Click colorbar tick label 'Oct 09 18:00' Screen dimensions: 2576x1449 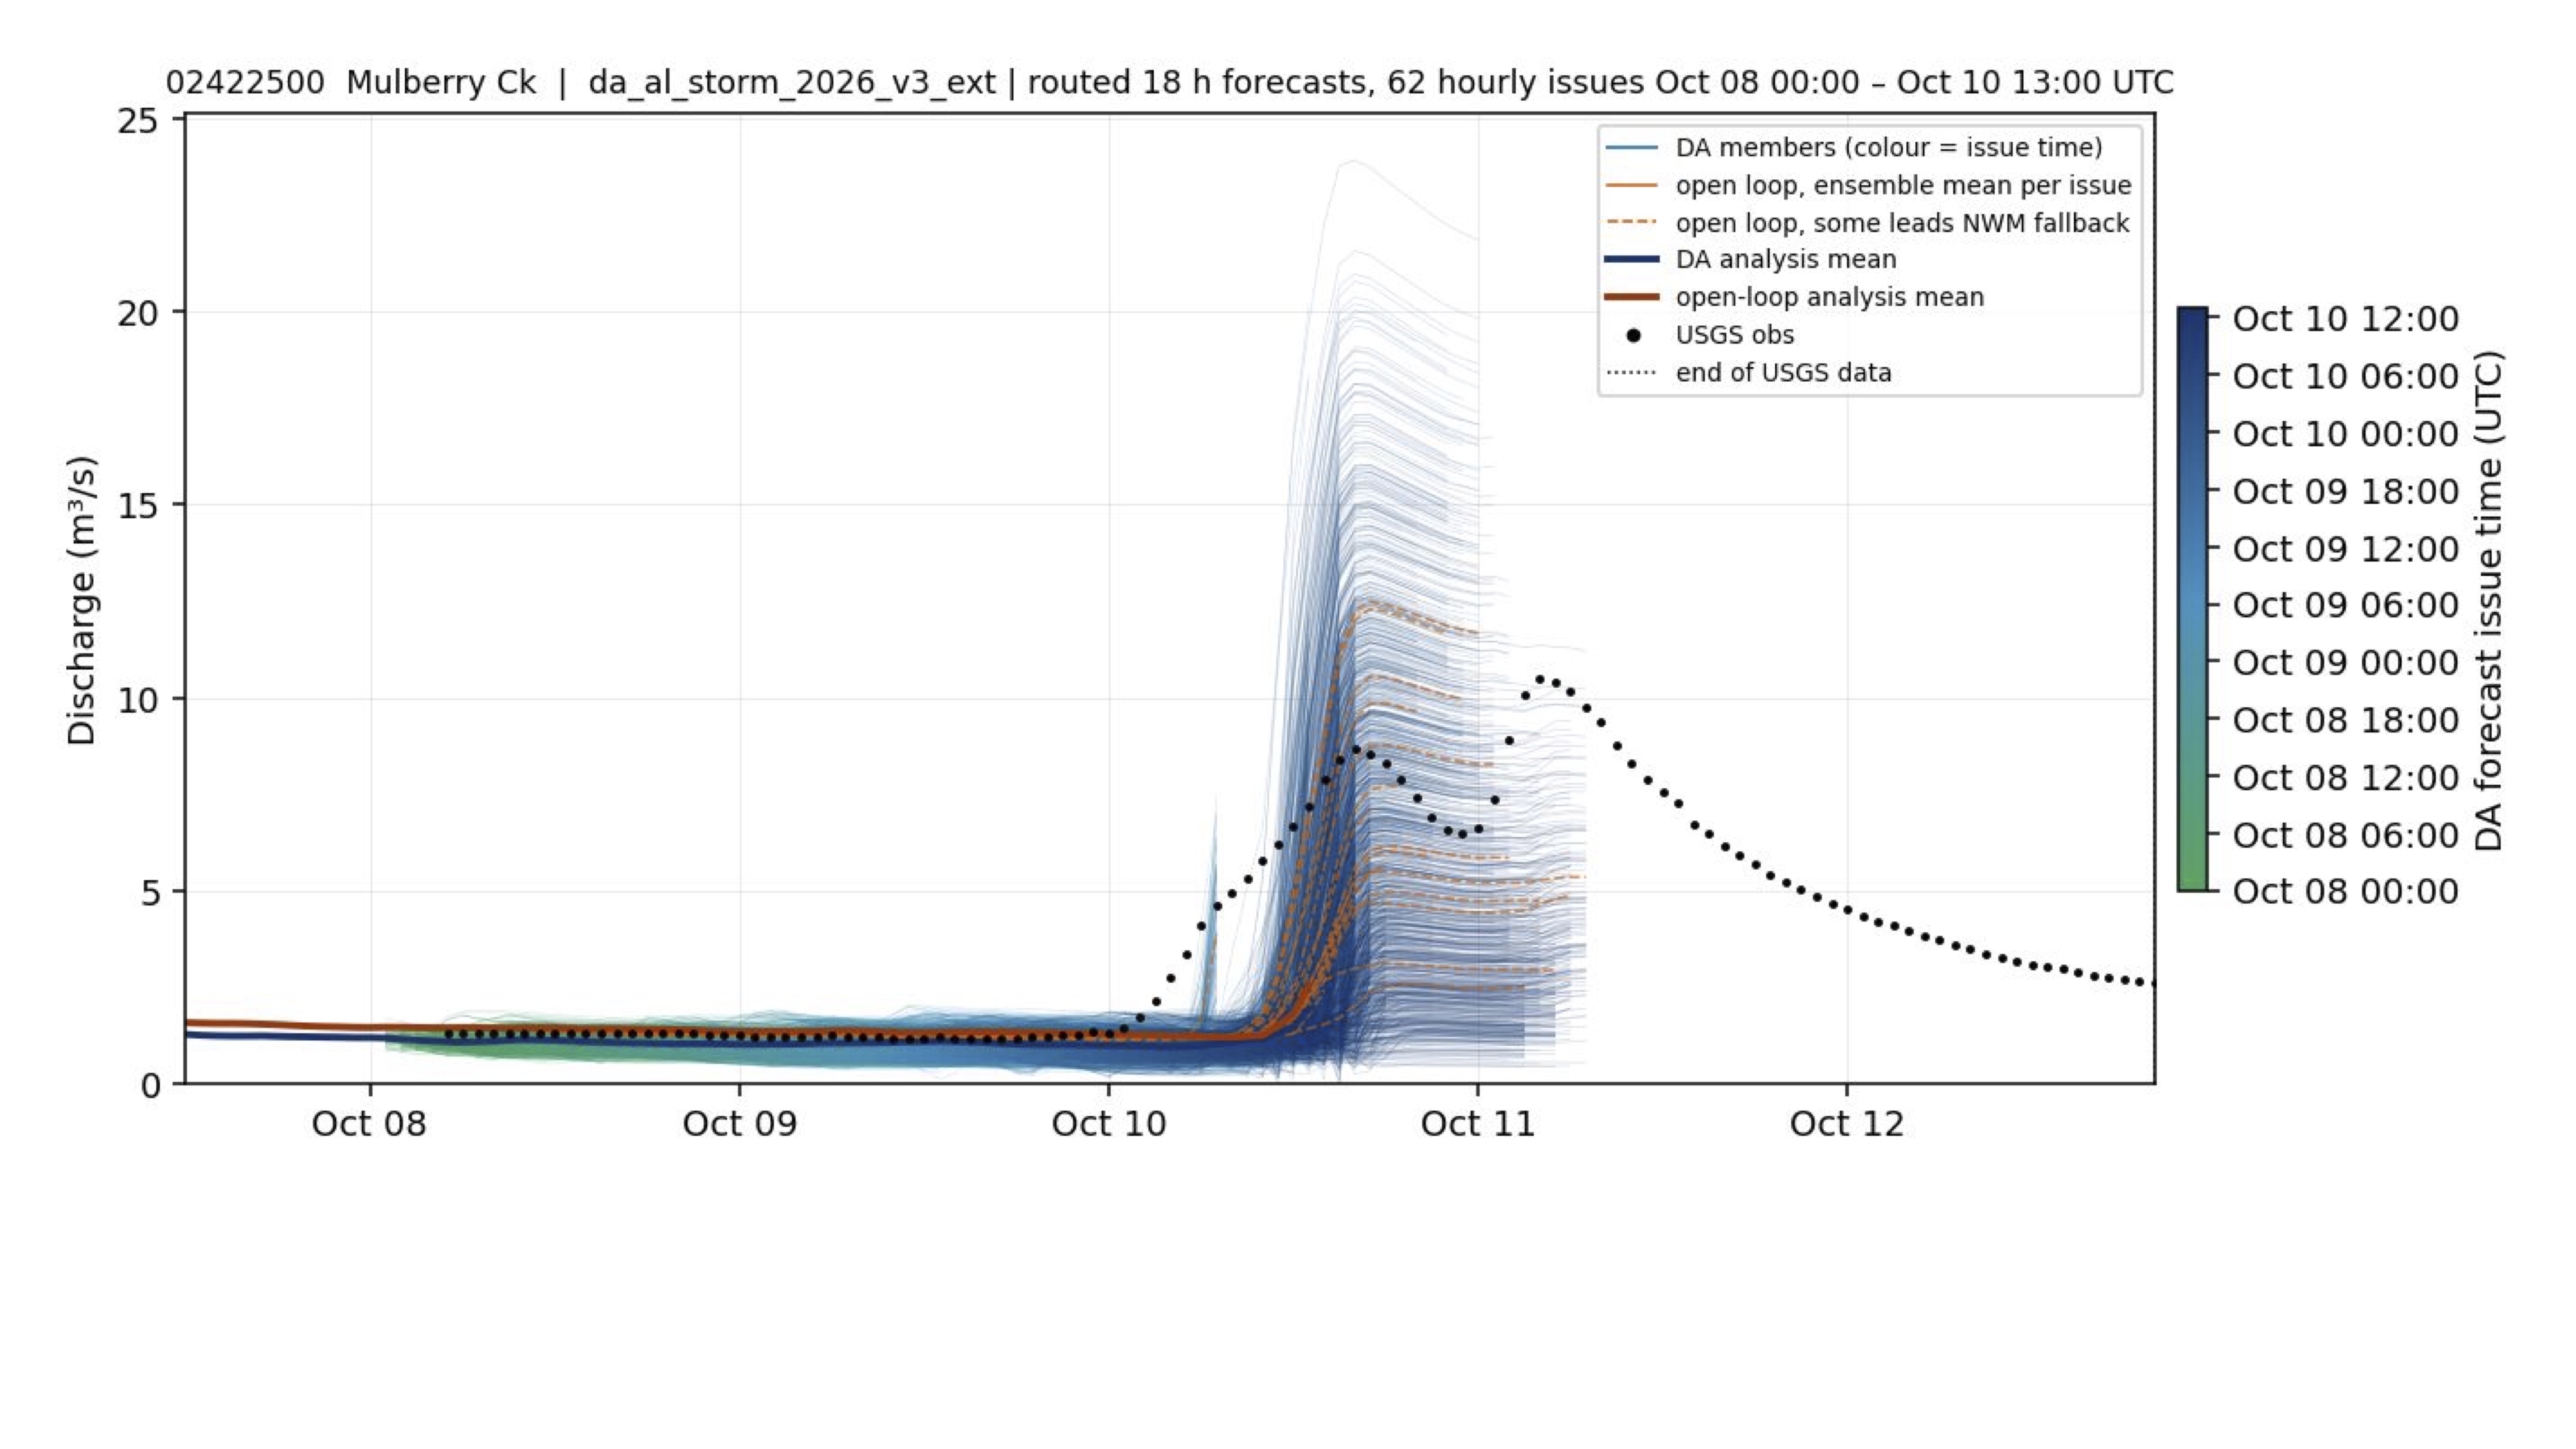[x=2345, y=491]
